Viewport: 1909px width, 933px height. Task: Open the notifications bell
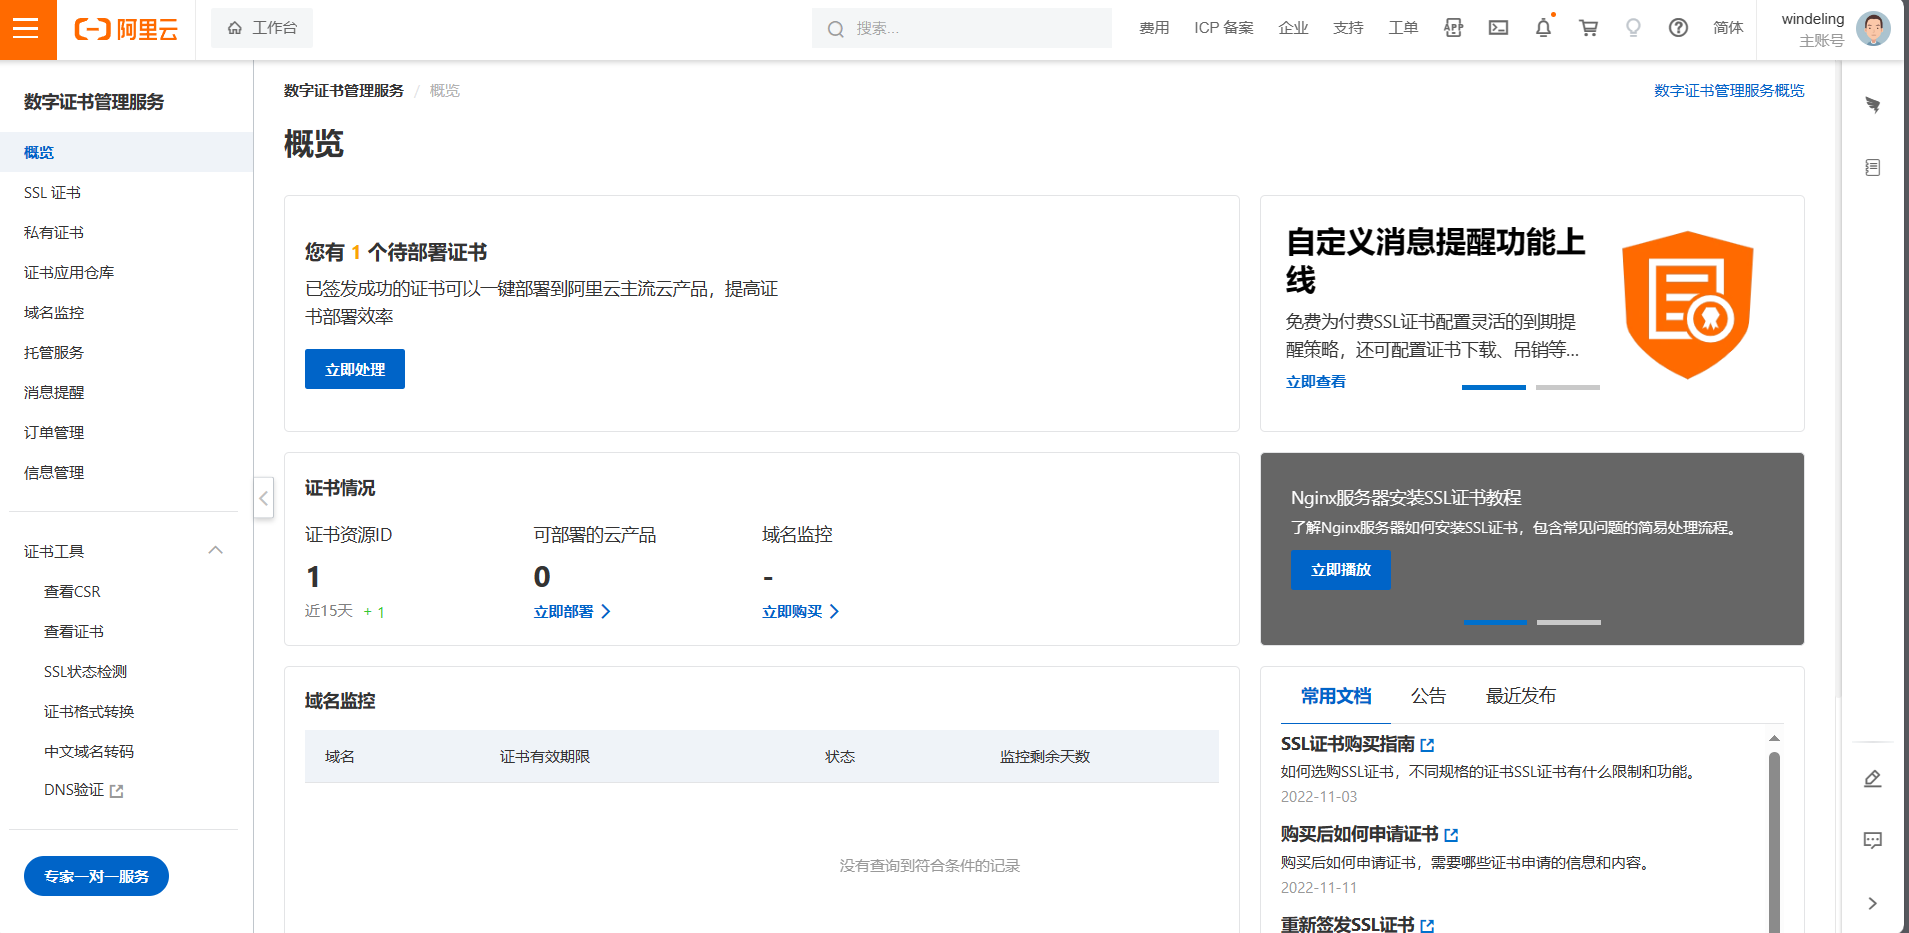coord(1543,28)
